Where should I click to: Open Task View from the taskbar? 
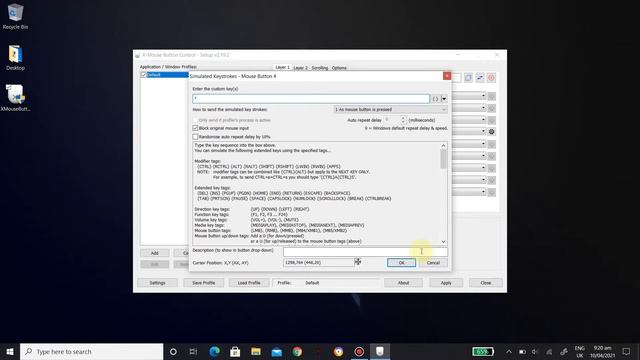[x=193, y=351]
